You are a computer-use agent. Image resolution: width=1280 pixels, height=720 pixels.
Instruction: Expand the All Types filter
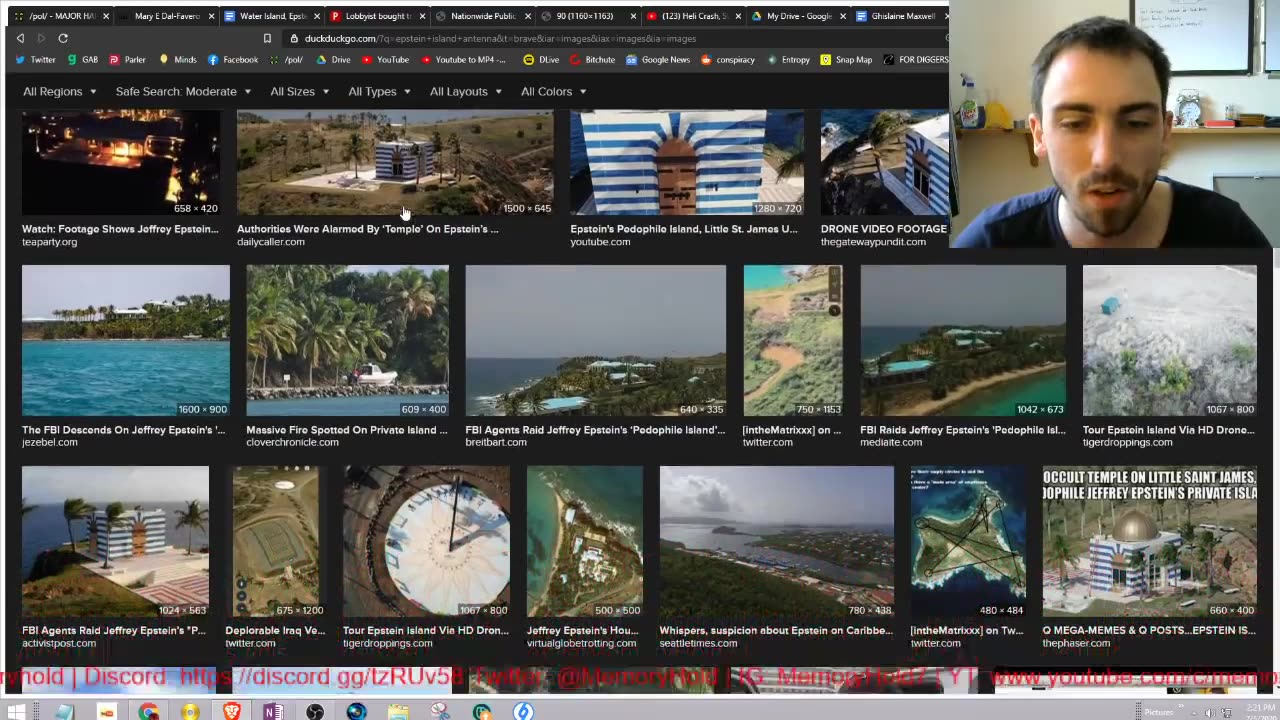tap(379, 92)
